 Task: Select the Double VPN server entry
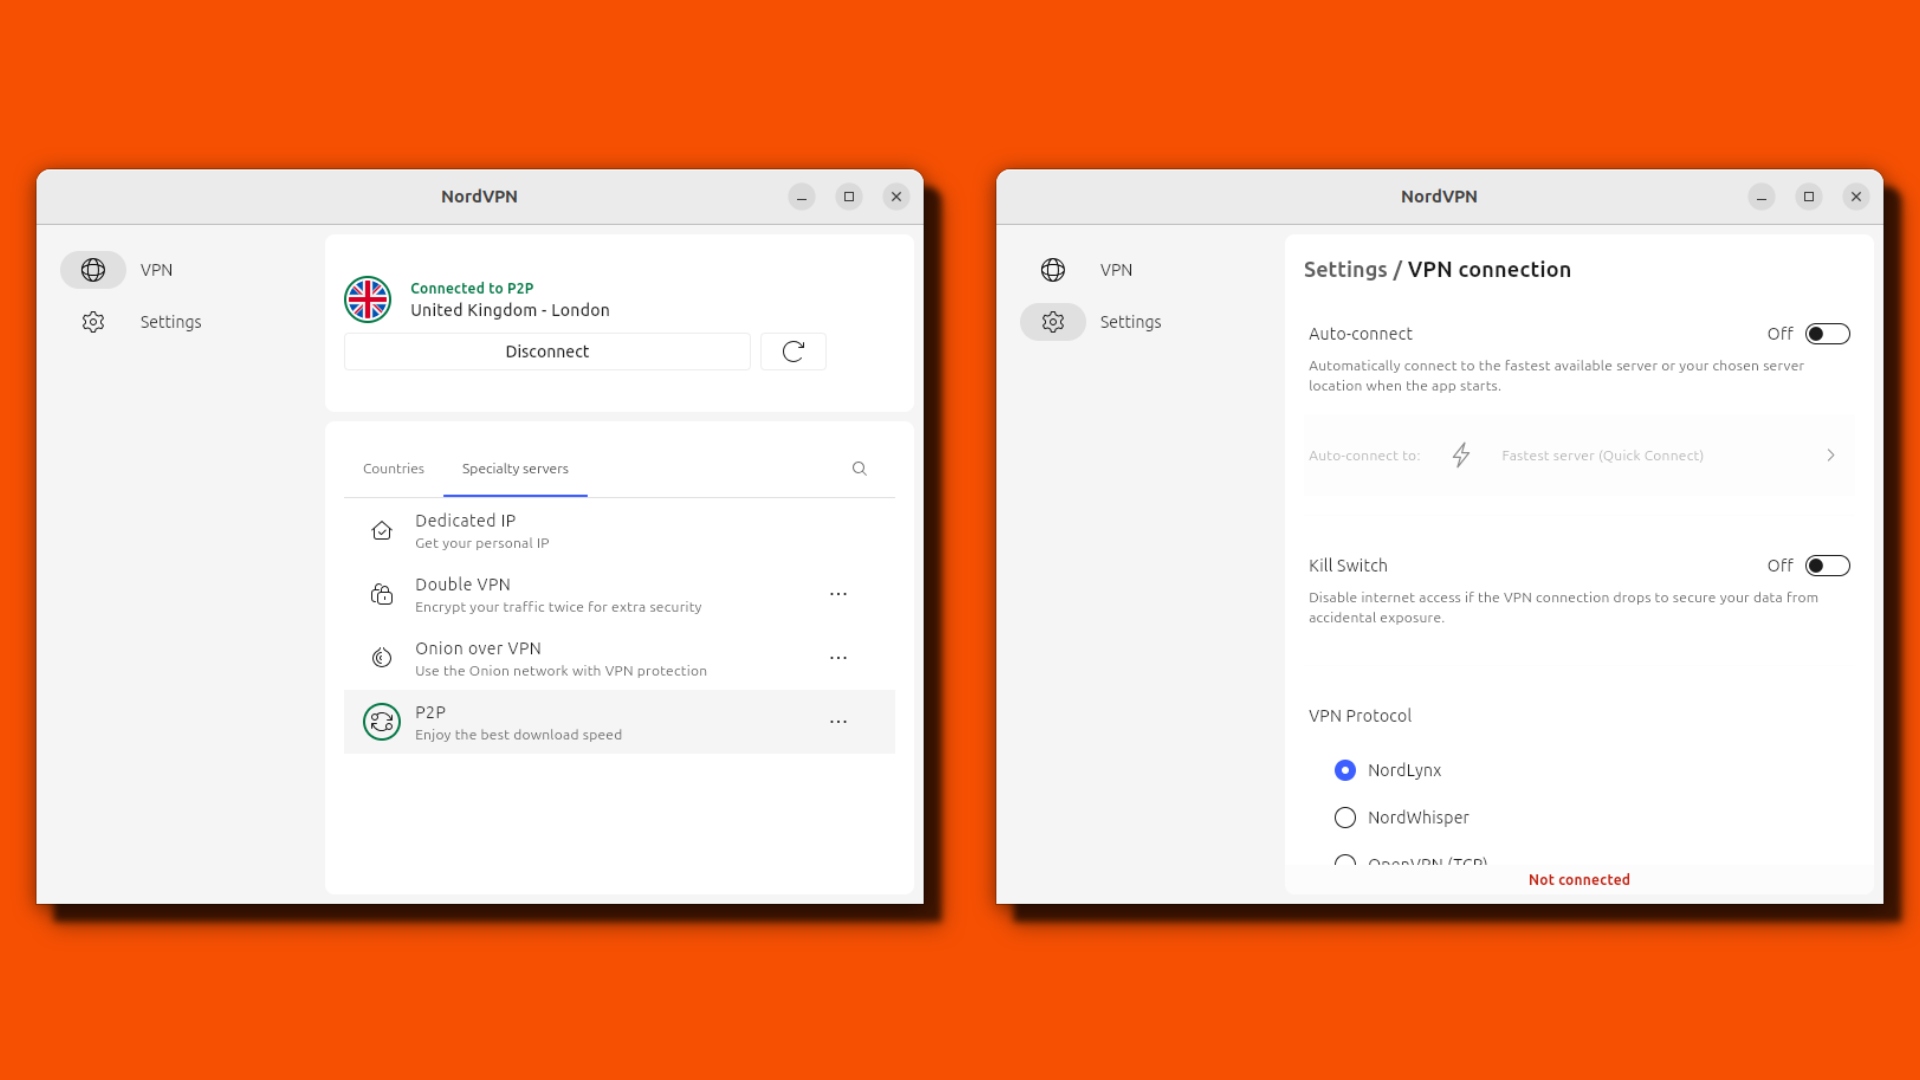[x=619, y=594]
